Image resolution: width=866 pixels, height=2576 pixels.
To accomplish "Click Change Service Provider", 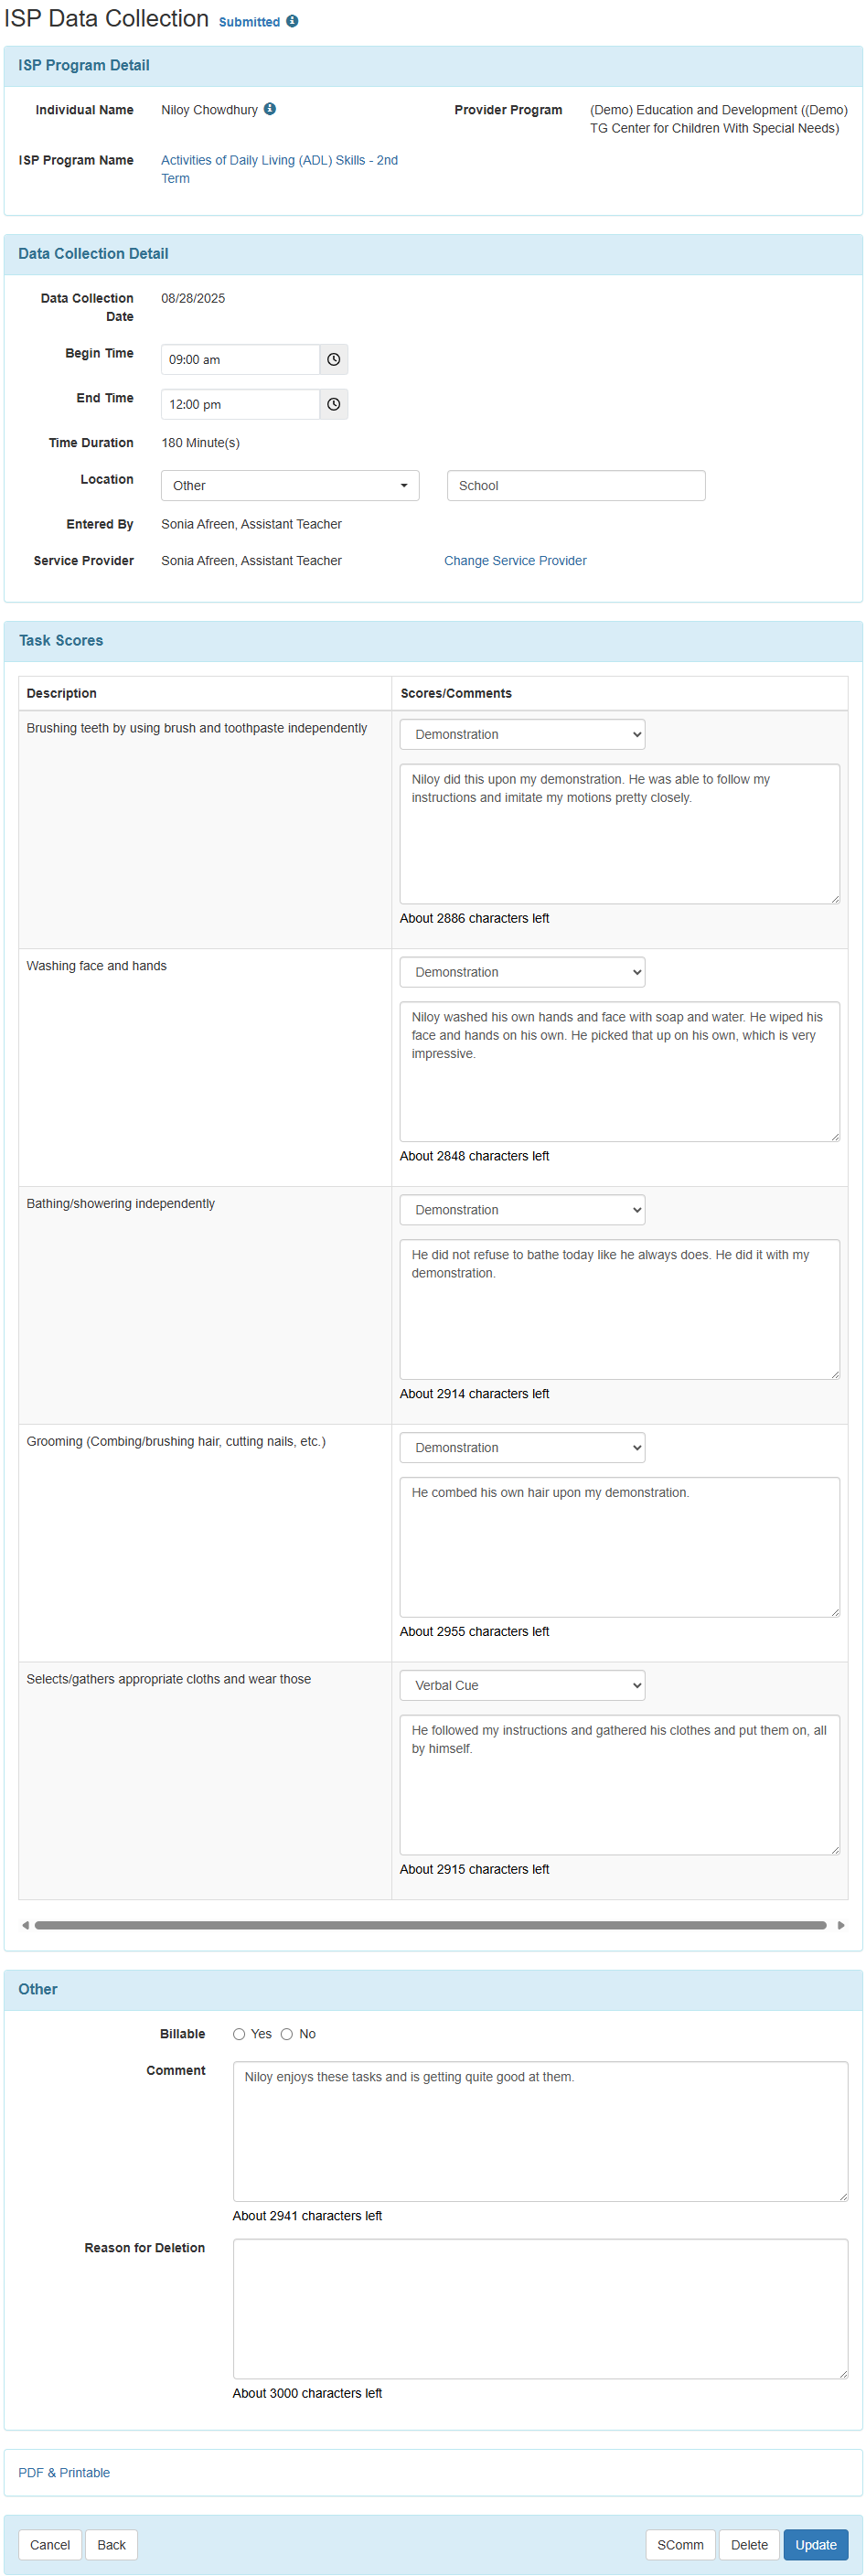I will pyautogui.click(x=515, y=560).
